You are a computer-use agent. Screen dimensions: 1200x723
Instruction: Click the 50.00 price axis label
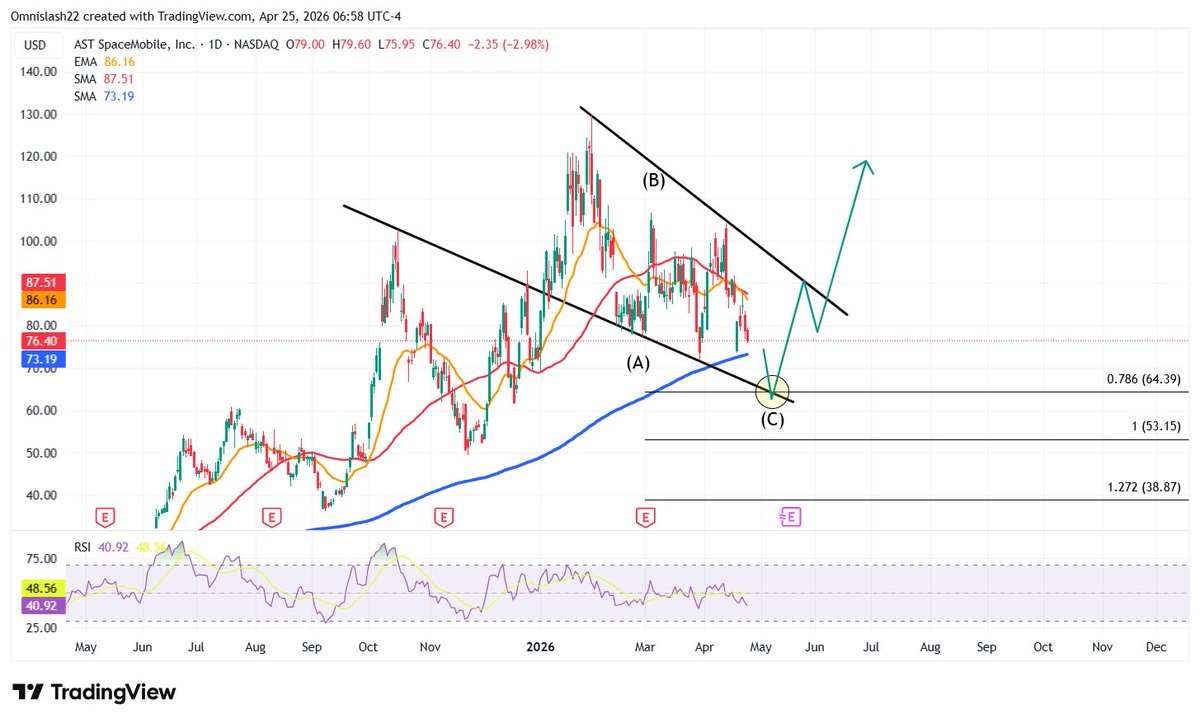tap(40, 453)
